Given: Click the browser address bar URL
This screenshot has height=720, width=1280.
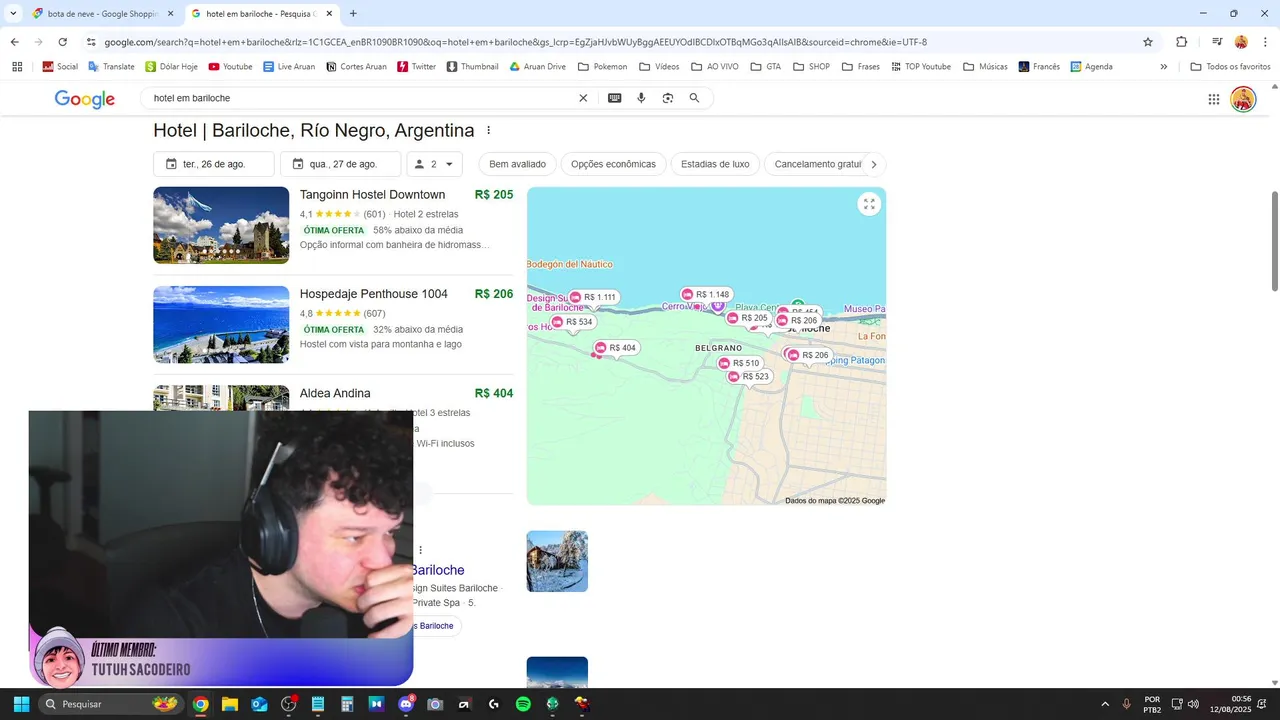Looking at the screenshot, I should coord(515,42).
